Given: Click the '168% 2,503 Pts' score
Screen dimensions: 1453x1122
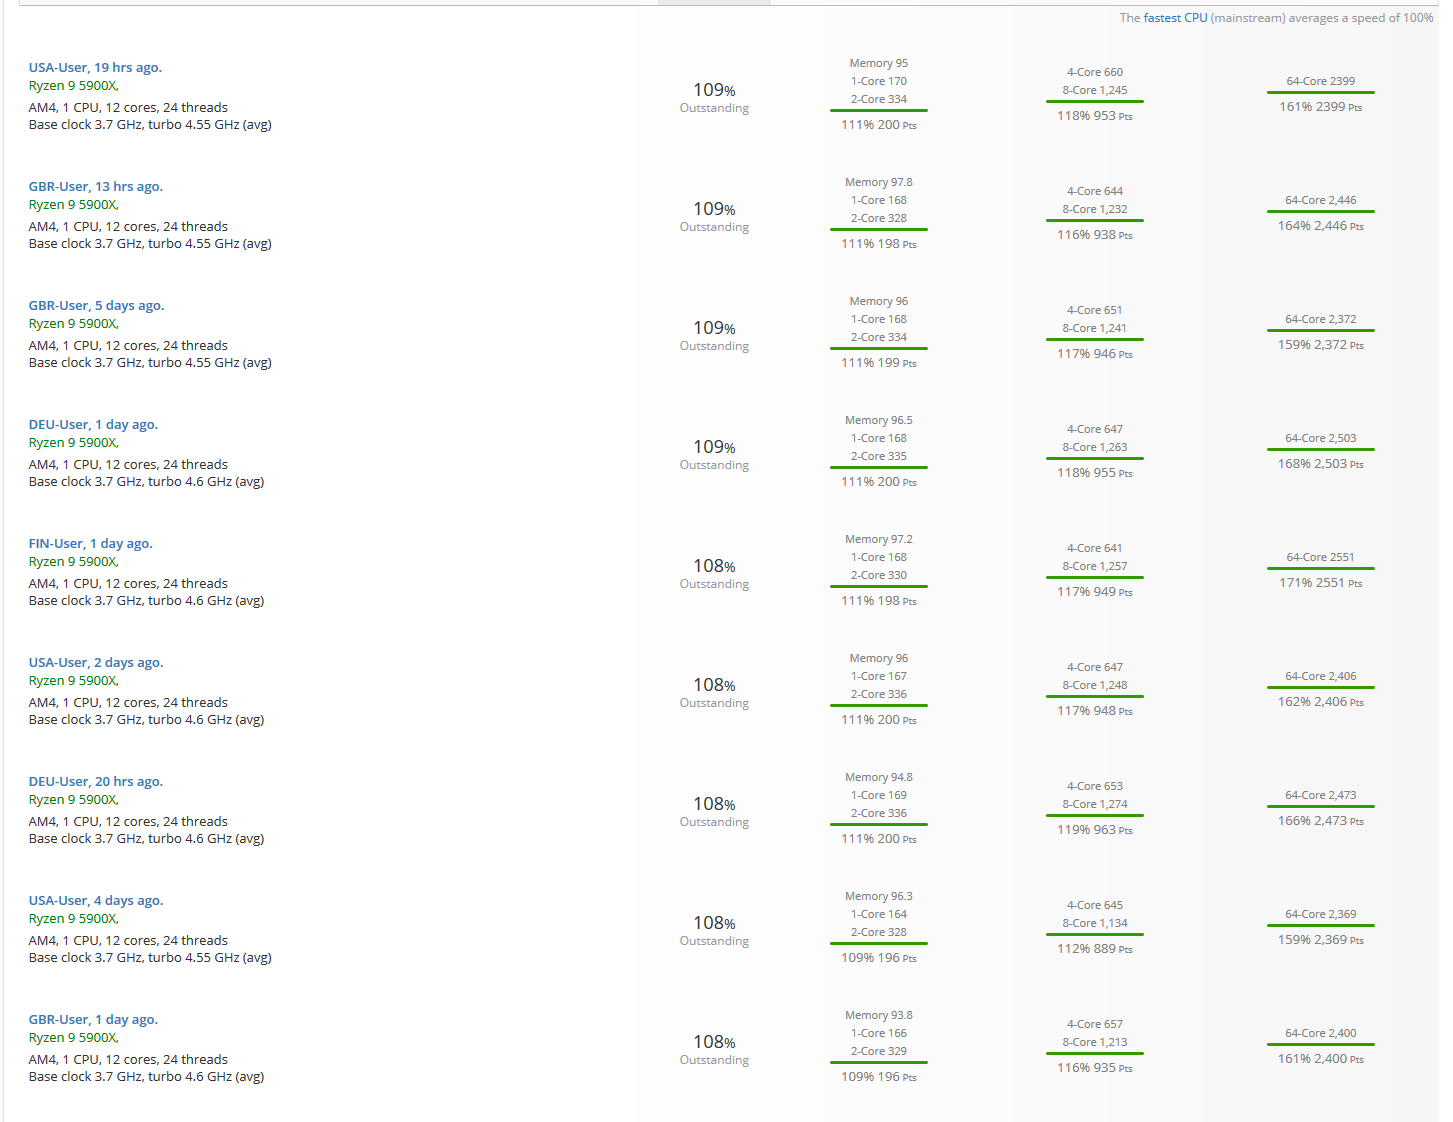Looking at the screenshot, I should [1320, 464].
